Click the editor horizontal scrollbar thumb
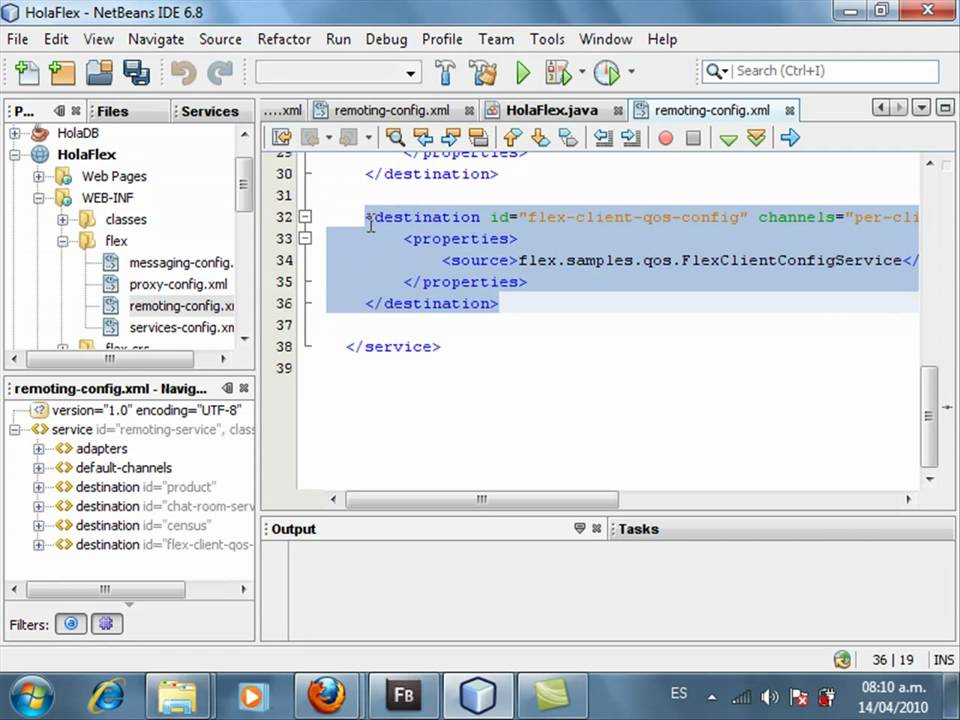 pos(482,500)
